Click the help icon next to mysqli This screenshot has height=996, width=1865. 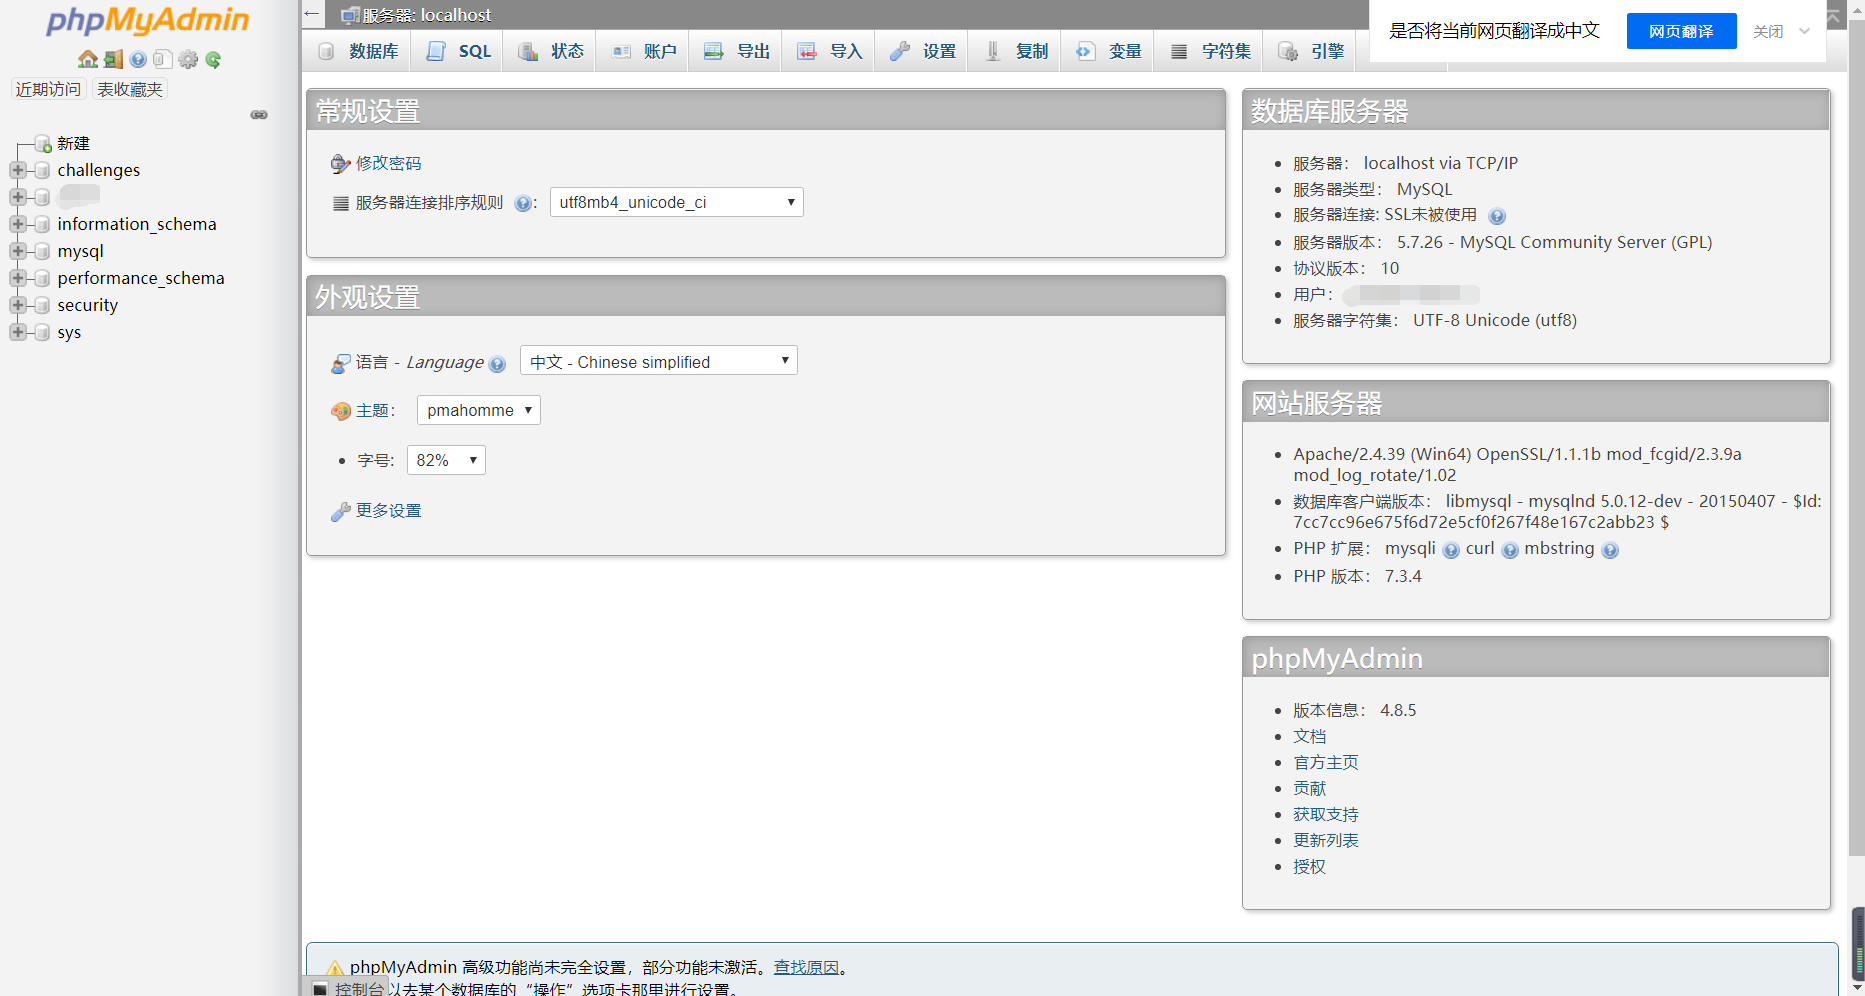tap(1451, 550)
